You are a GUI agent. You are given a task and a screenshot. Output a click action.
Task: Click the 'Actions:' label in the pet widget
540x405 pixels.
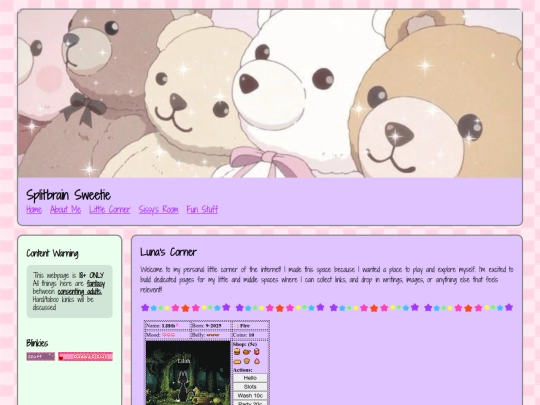point(243,370)
